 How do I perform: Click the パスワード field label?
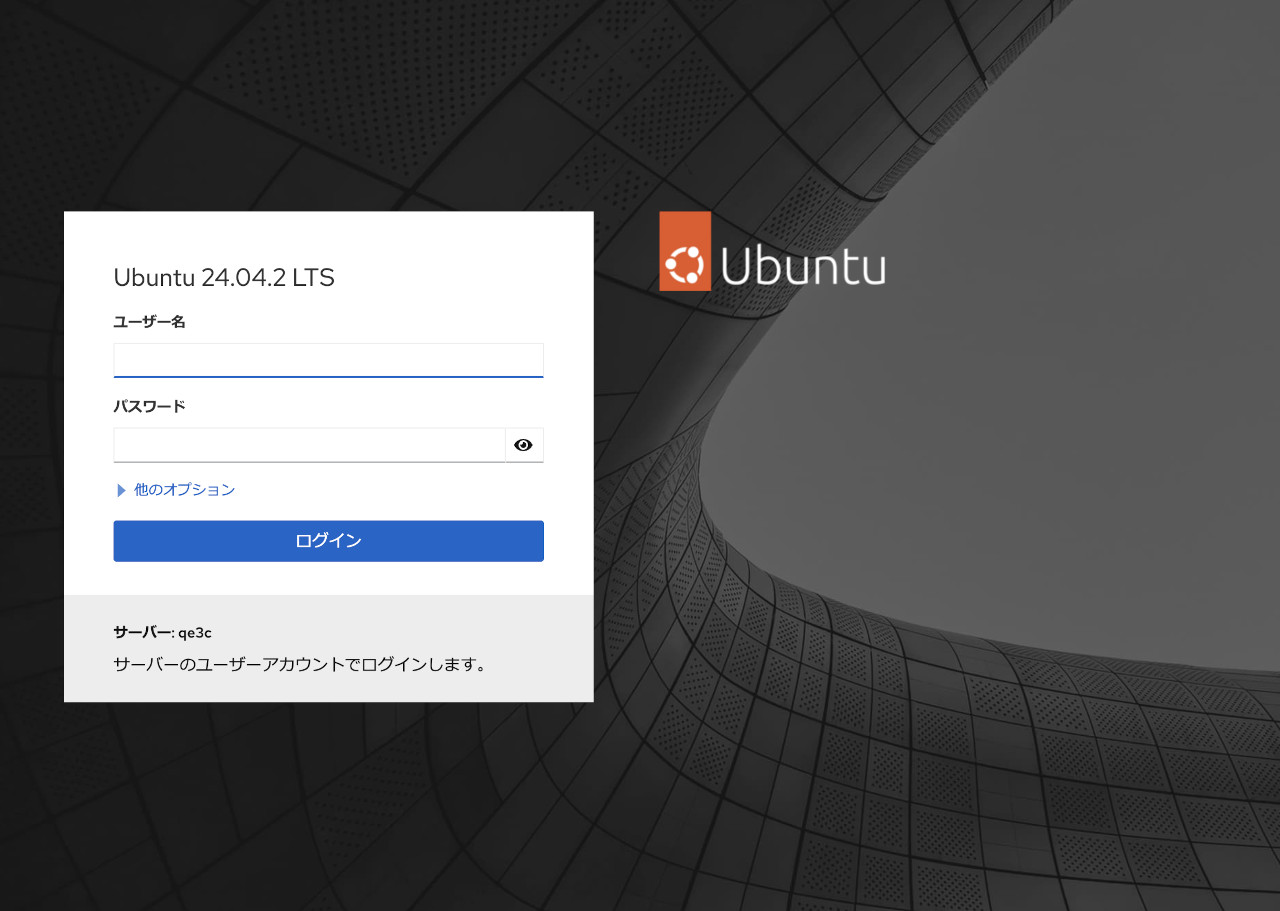click(x=150, y=406)
